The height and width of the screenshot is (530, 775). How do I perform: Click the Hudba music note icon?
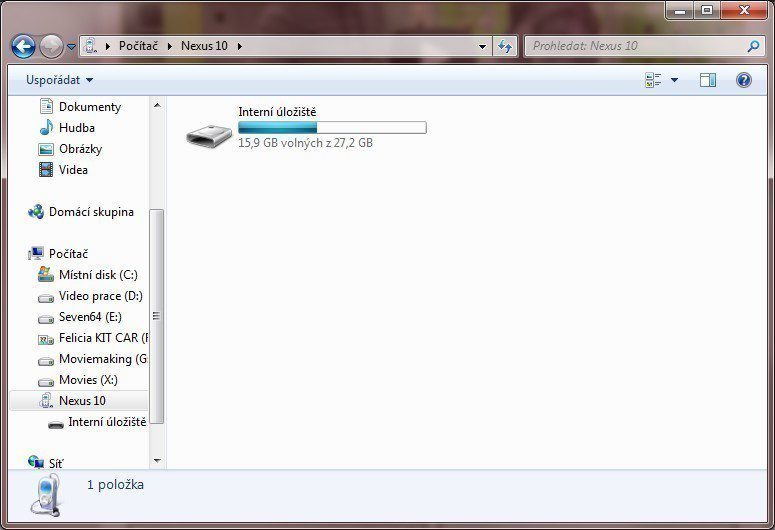46,128
